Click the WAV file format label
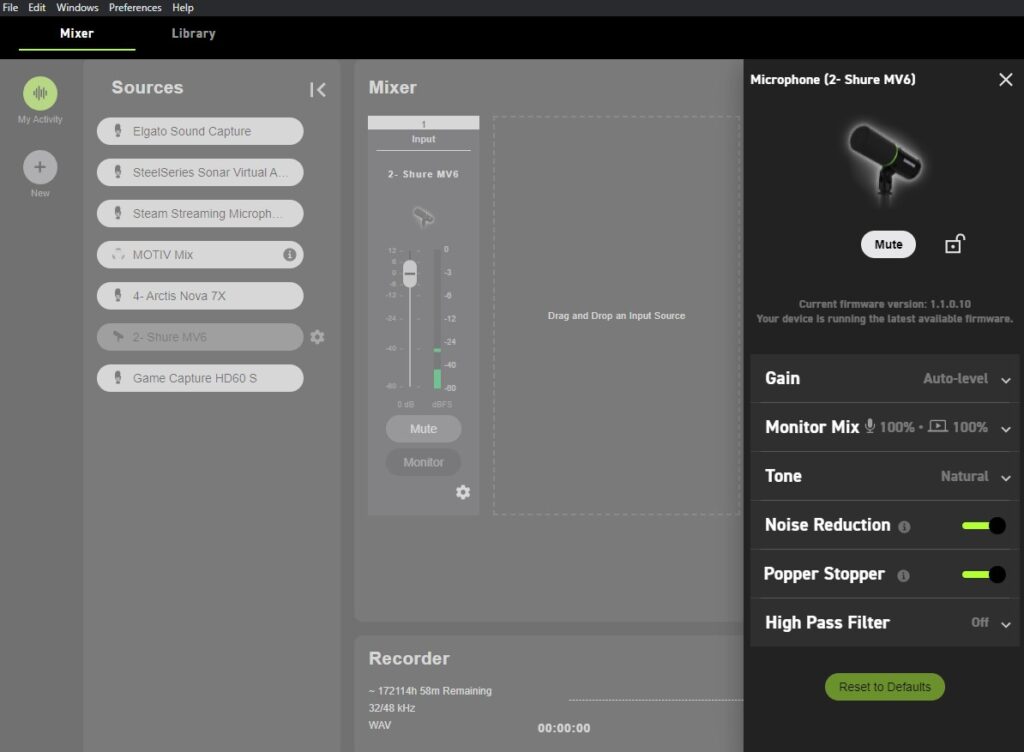This screenshot has width=1024, height=752. (x=379, y=725)
